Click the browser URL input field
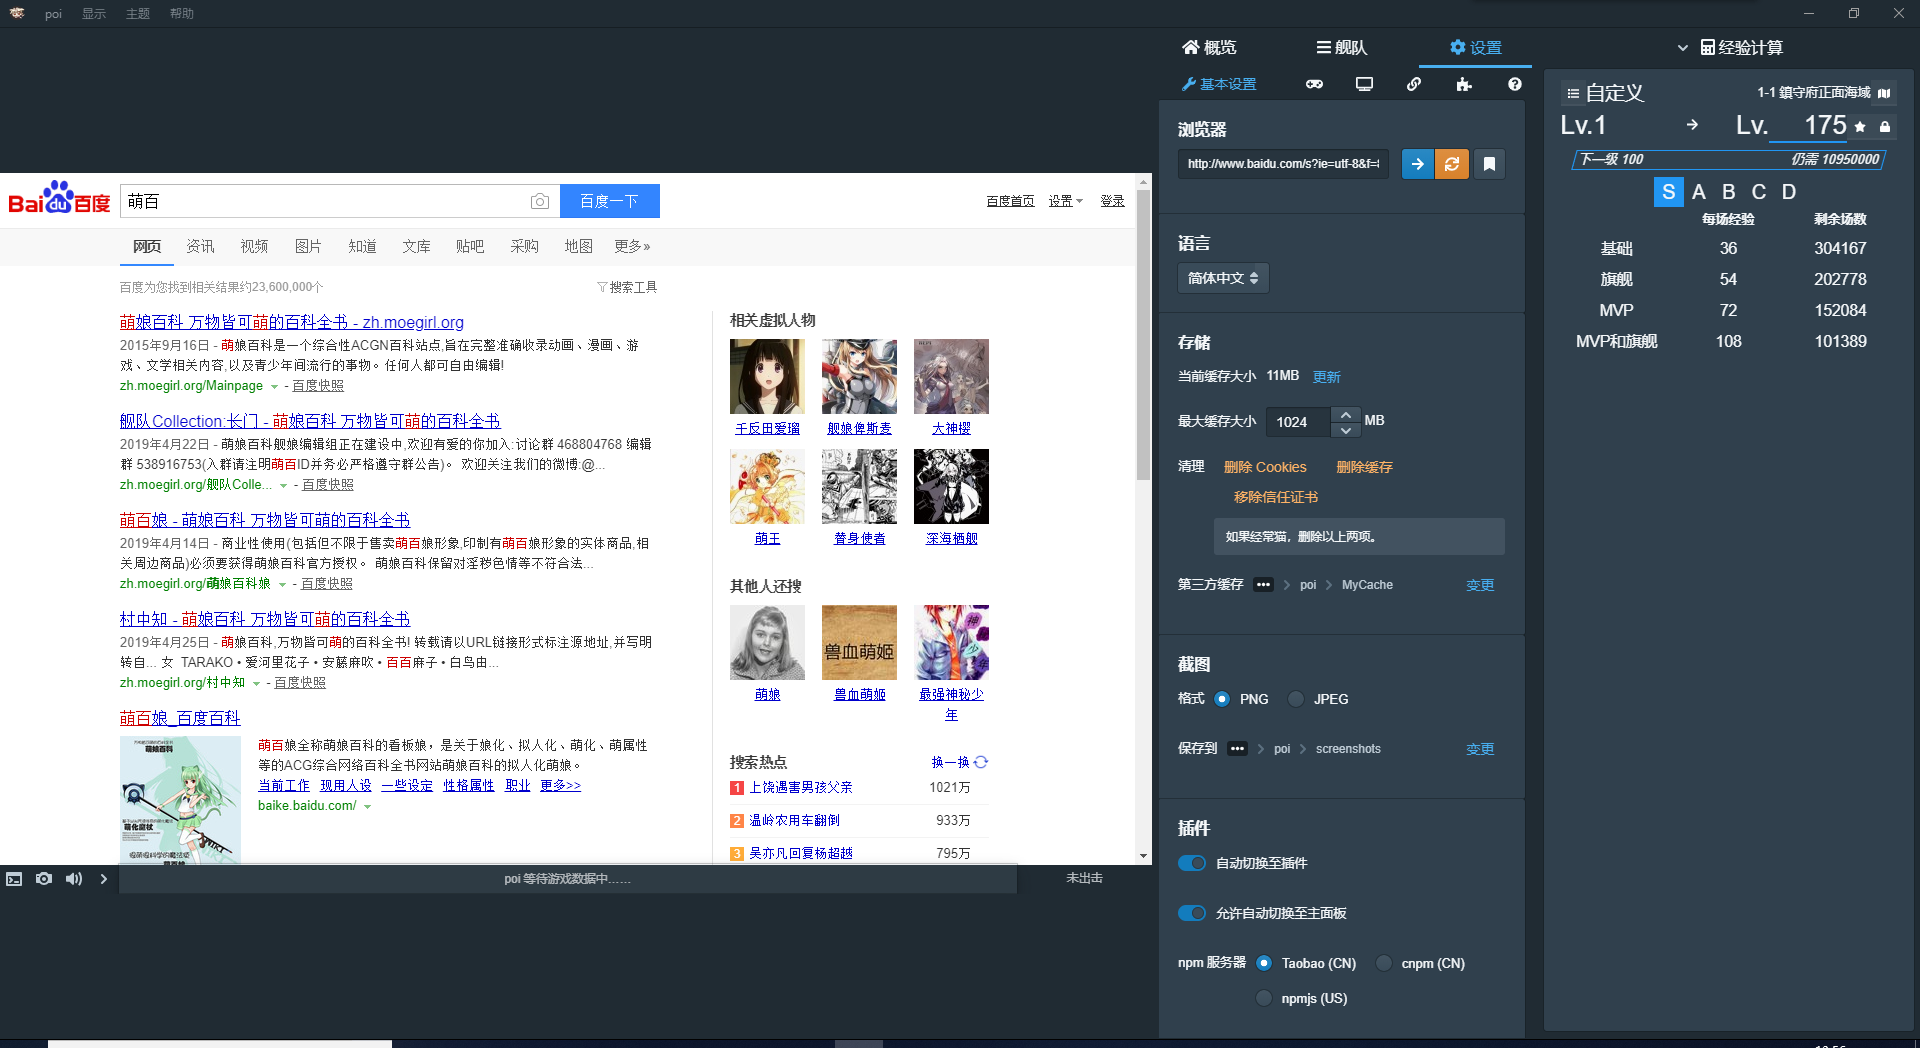 click(1283, 164)
